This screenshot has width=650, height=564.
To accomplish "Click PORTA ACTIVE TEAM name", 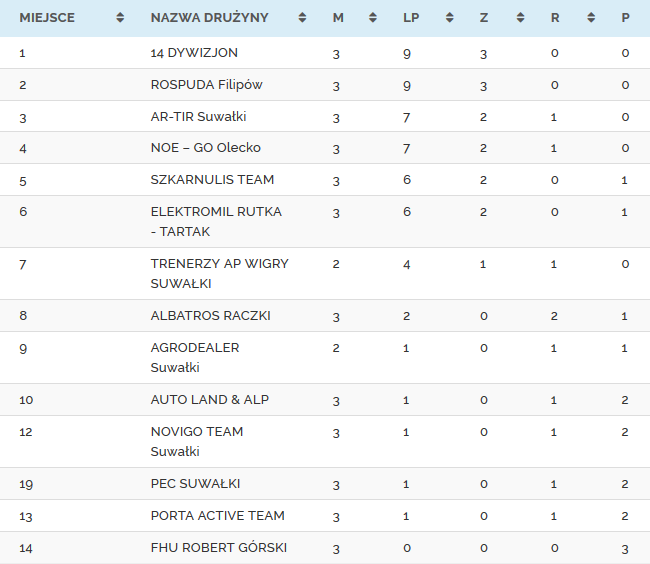I will click(217, 516).
